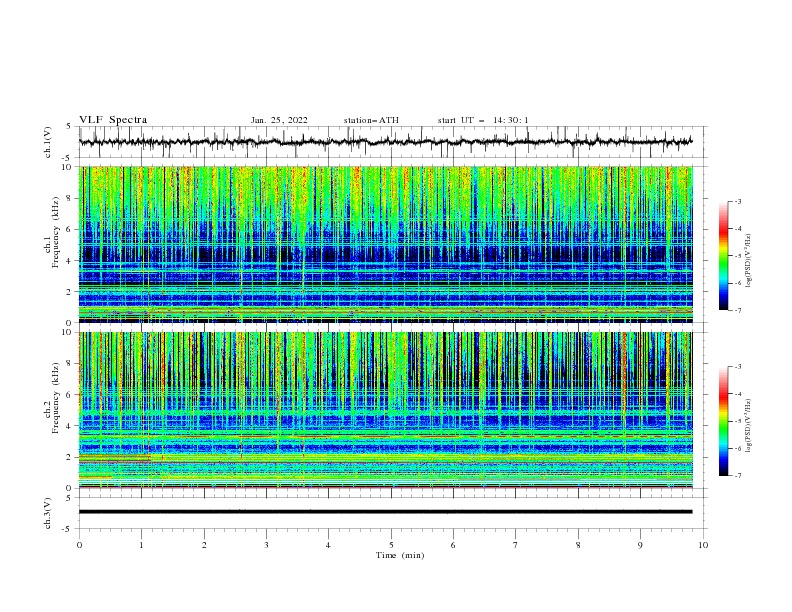792x612 pixels.
Task: Click the "-5" tick on the upper colorbar
Action: 737,256
